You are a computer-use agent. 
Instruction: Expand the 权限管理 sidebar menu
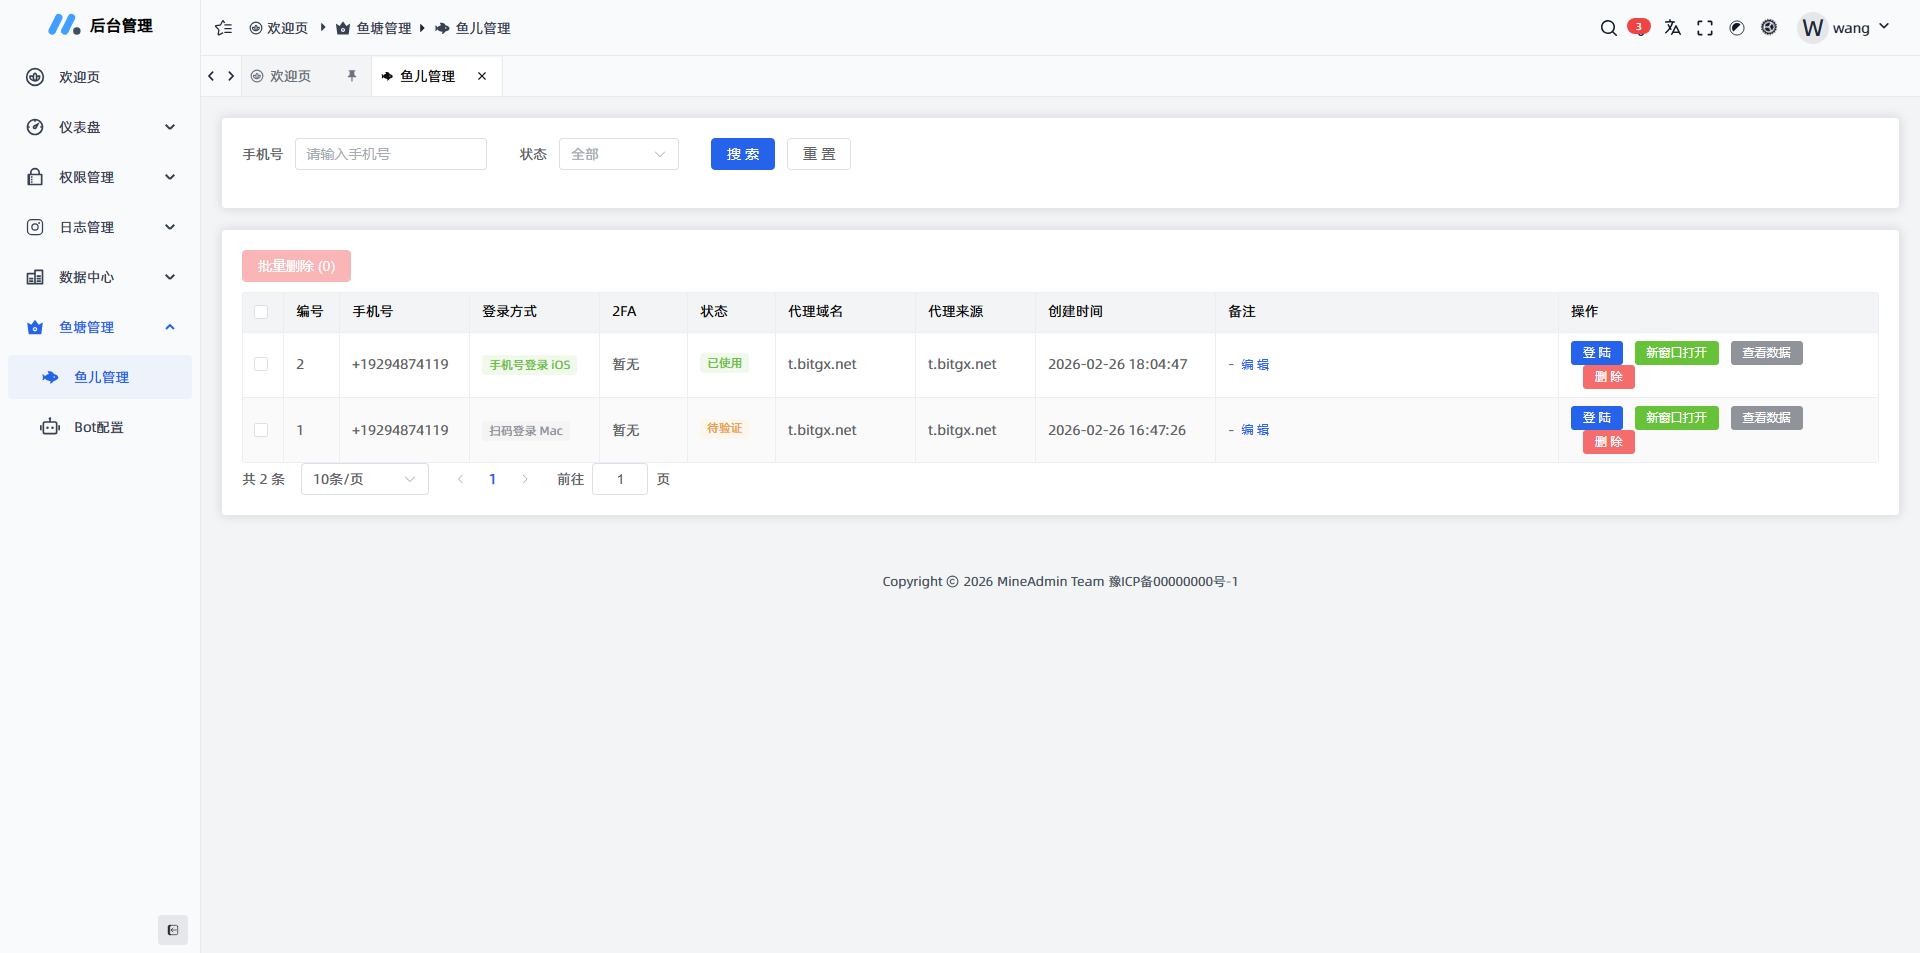click(x=100, y=177)
